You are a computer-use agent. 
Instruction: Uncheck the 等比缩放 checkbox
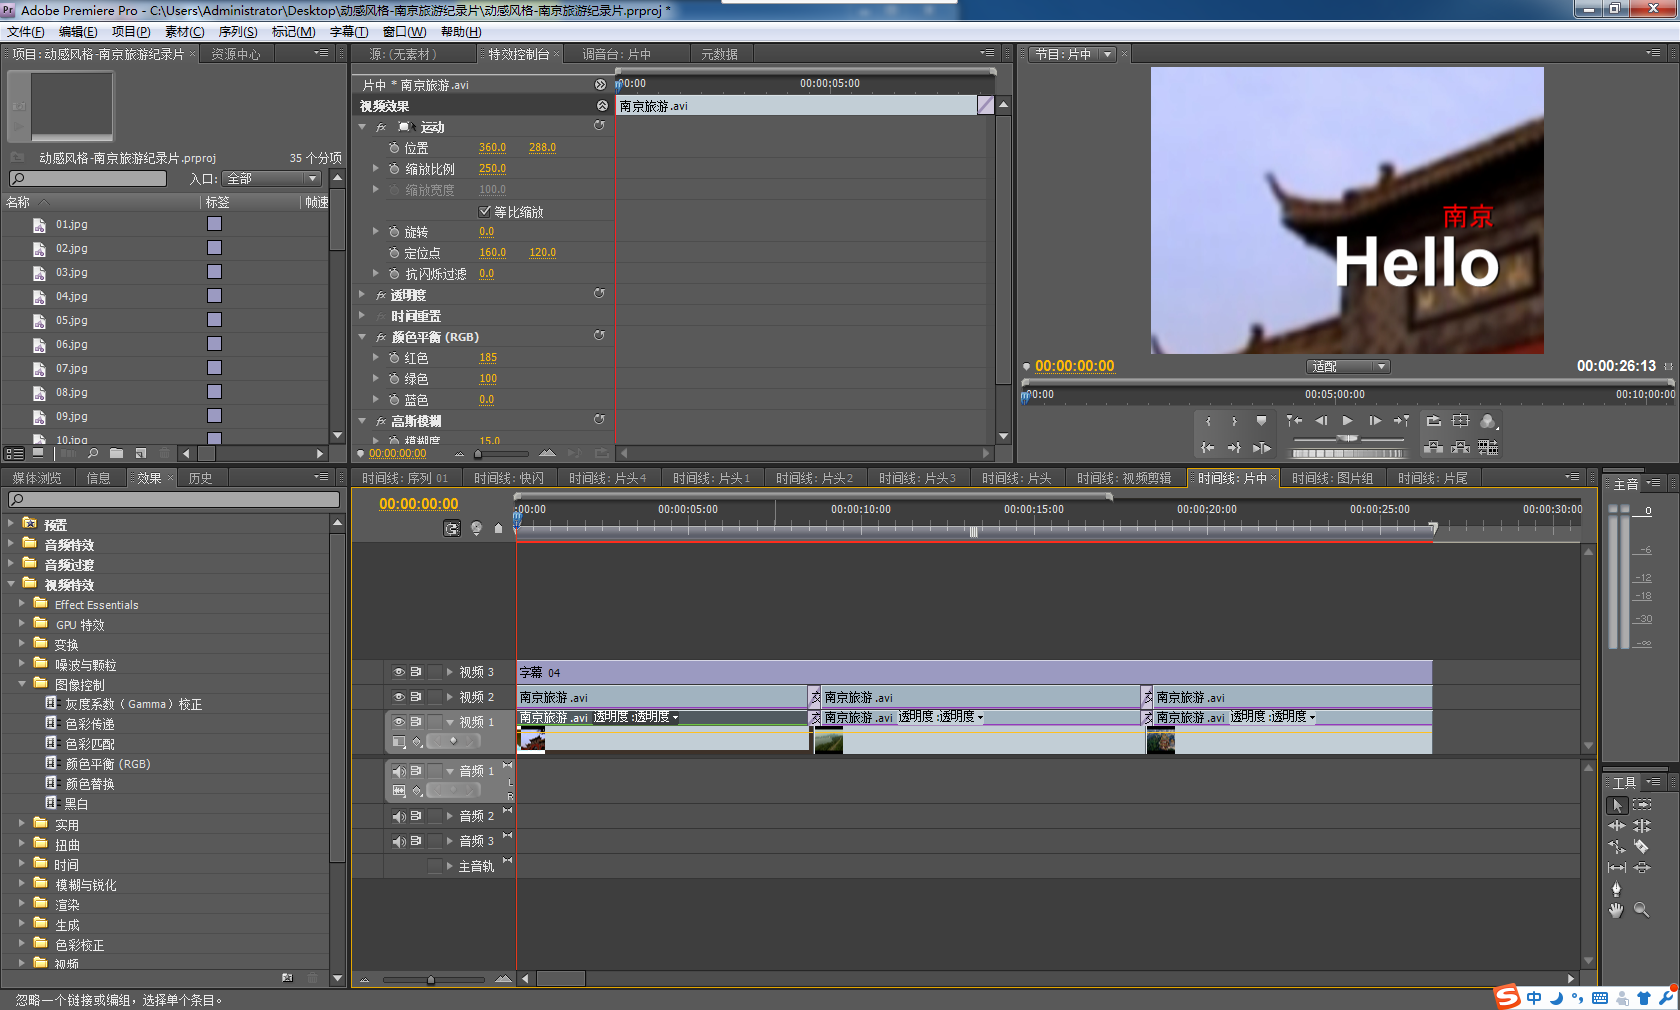coord(485,211)
